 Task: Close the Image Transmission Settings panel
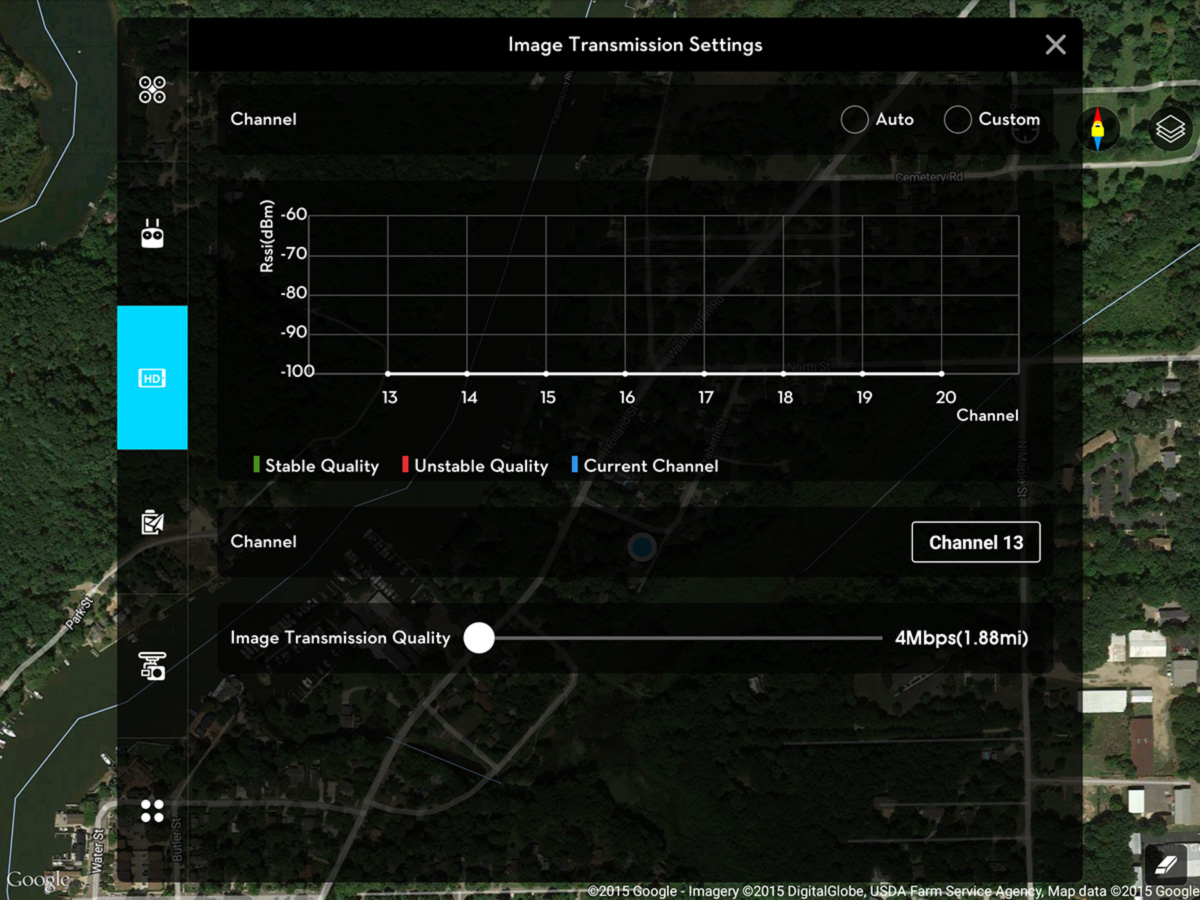[x=1055, y=45]
